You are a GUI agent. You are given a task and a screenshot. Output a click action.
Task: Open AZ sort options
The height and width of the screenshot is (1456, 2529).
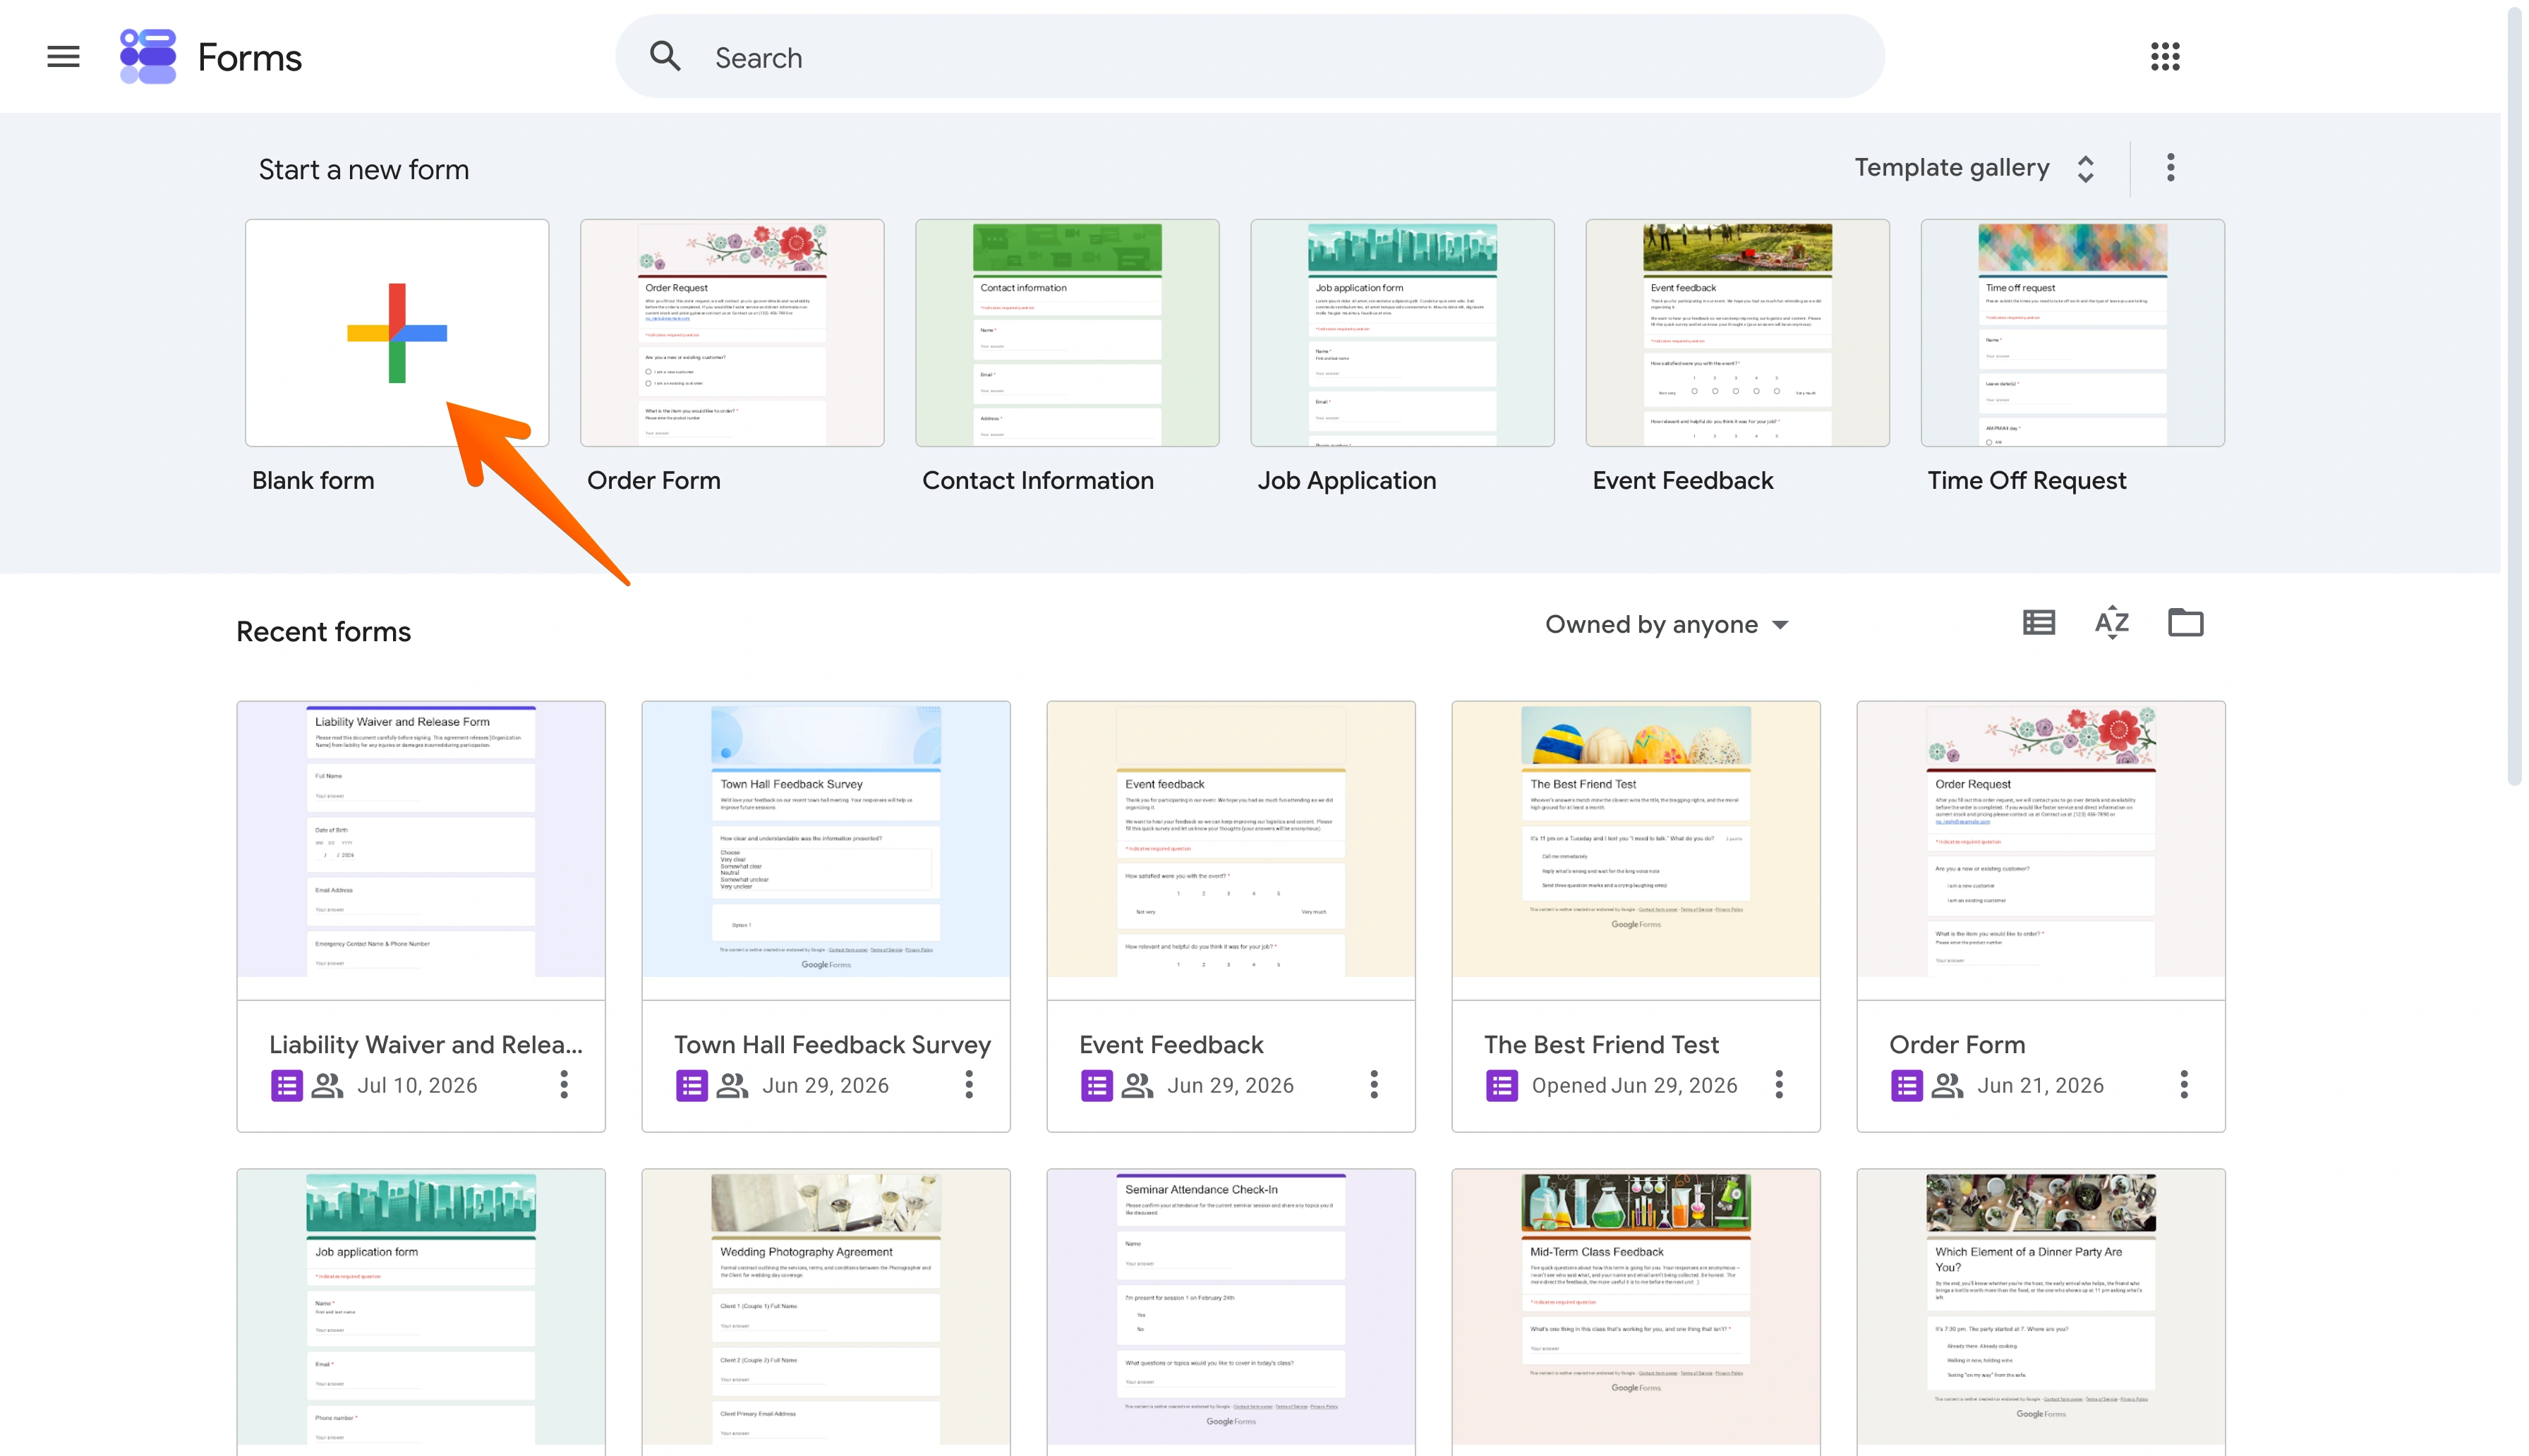[x=2112, y=623]
